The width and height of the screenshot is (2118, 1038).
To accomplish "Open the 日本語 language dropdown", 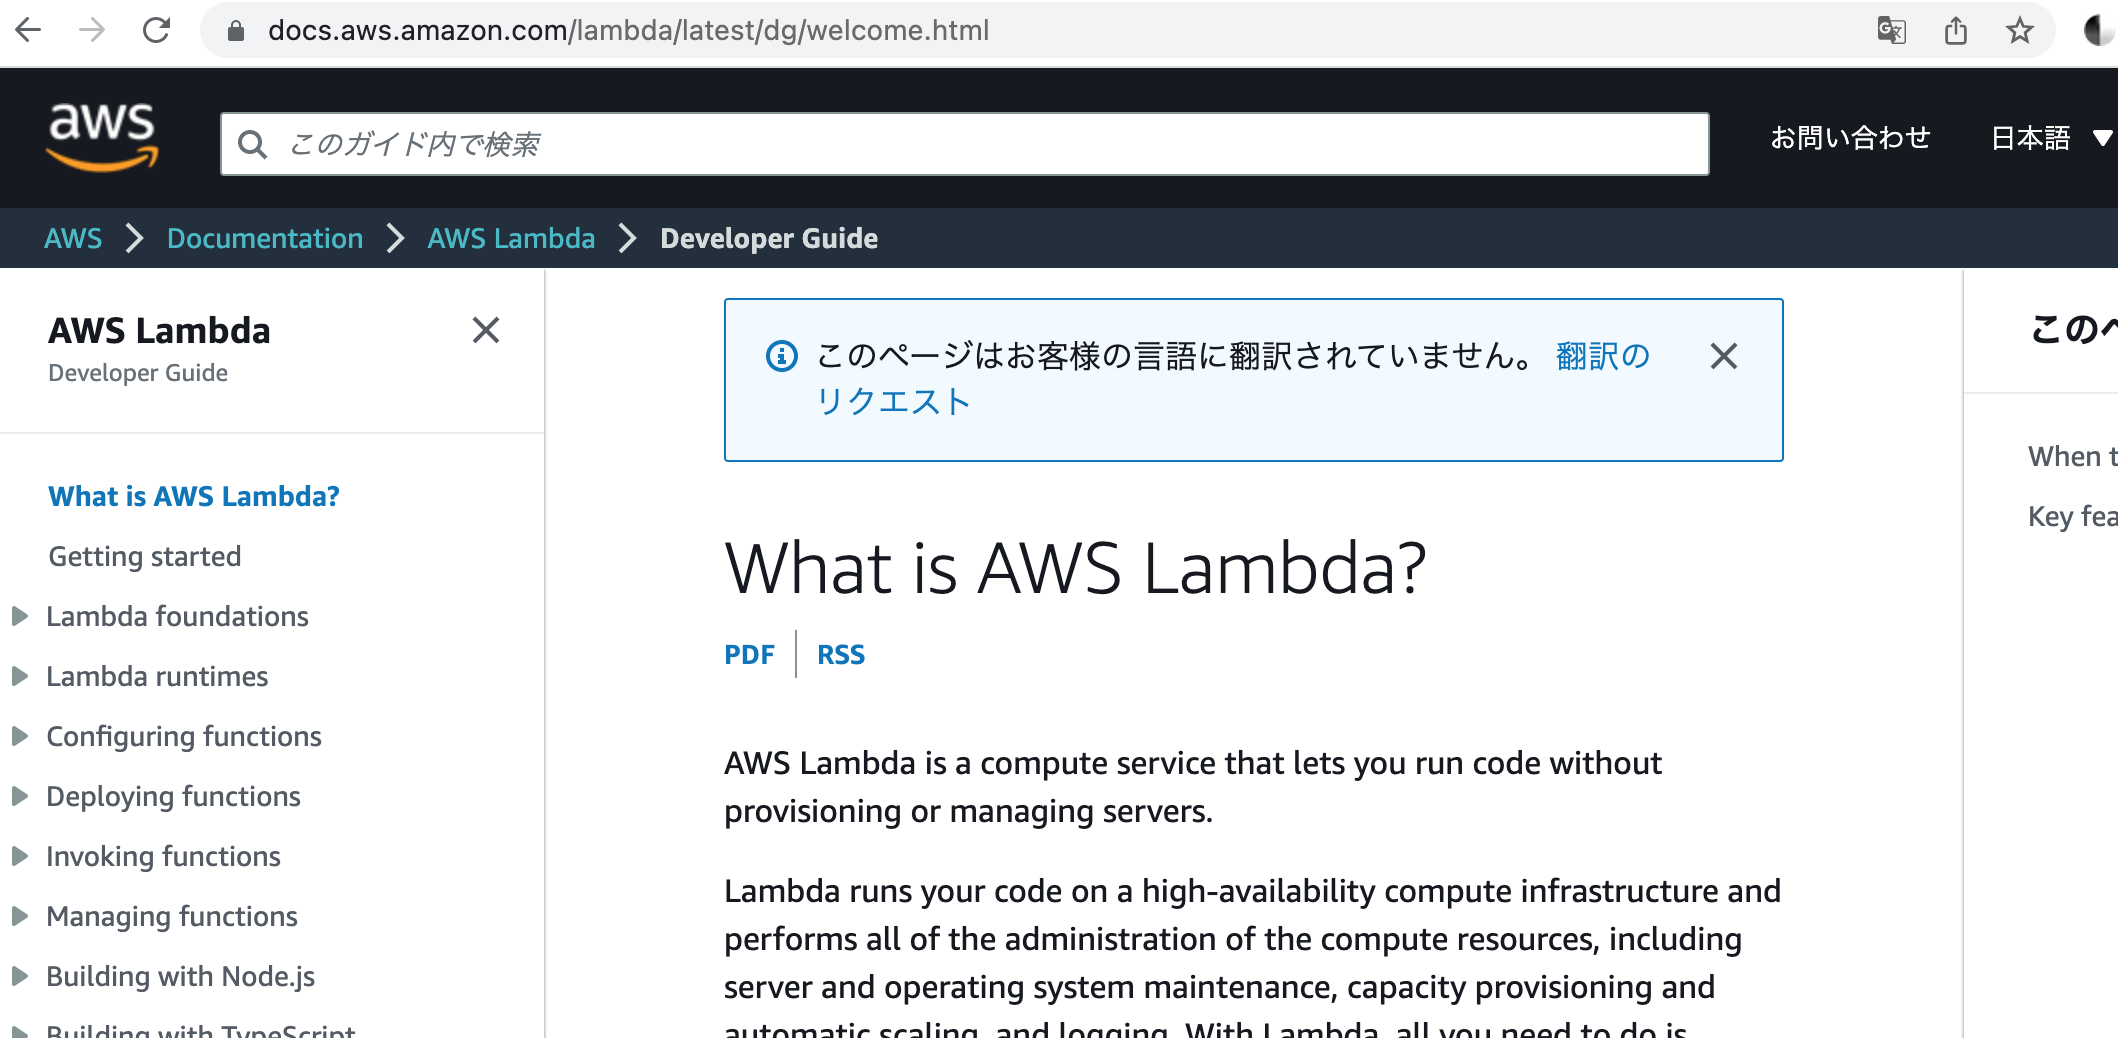I will click(2052, 138).
